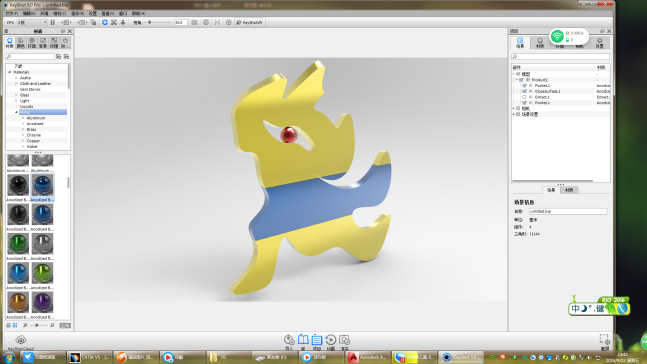The width and height of the screenshot is (647, 364).
Task: Open the 纹理 library tab
Action: click(54, 43)
